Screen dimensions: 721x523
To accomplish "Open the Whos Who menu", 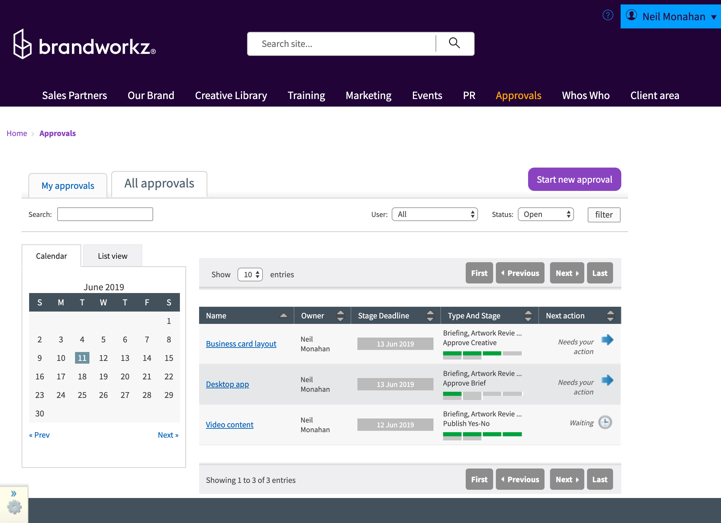I will pos(585,96).
